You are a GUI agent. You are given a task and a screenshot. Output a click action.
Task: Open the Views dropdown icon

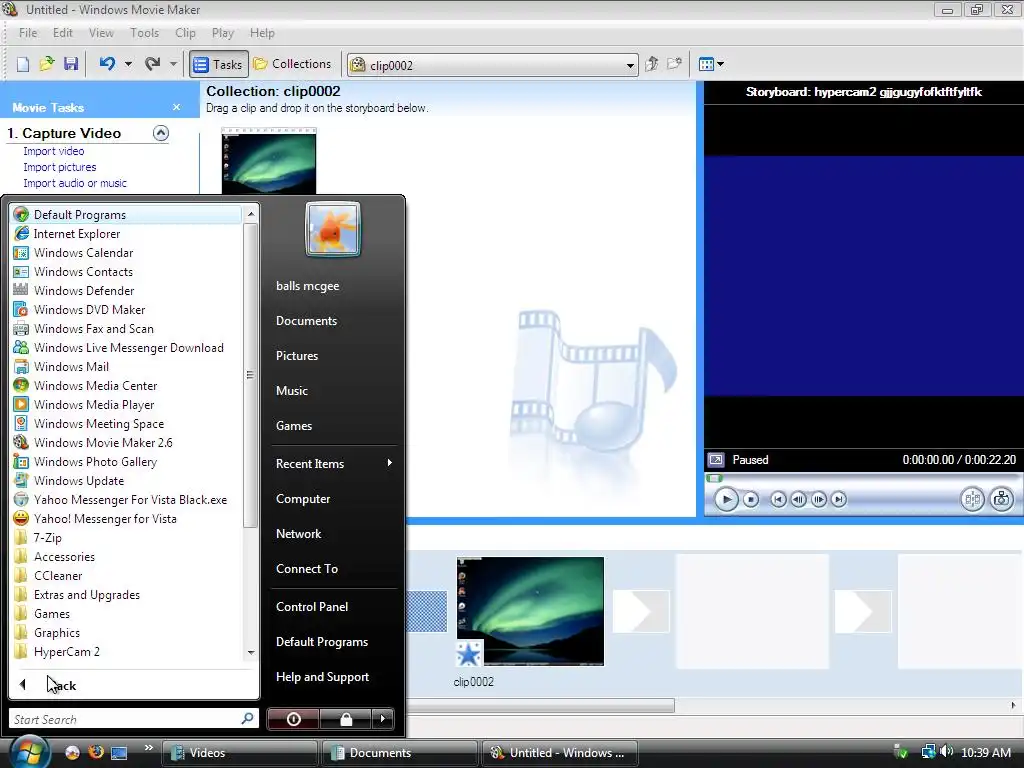pos(711,64)
